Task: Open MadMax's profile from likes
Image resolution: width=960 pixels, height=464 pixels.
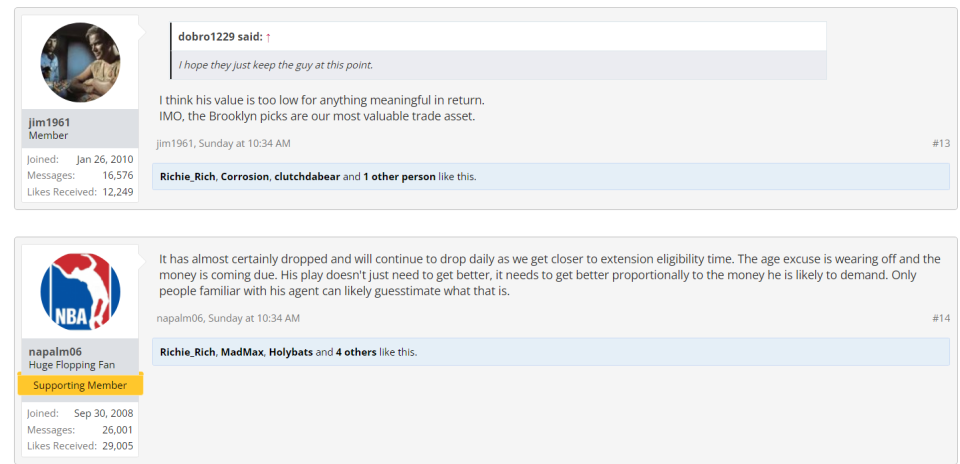Action: [x=242, y=352]
